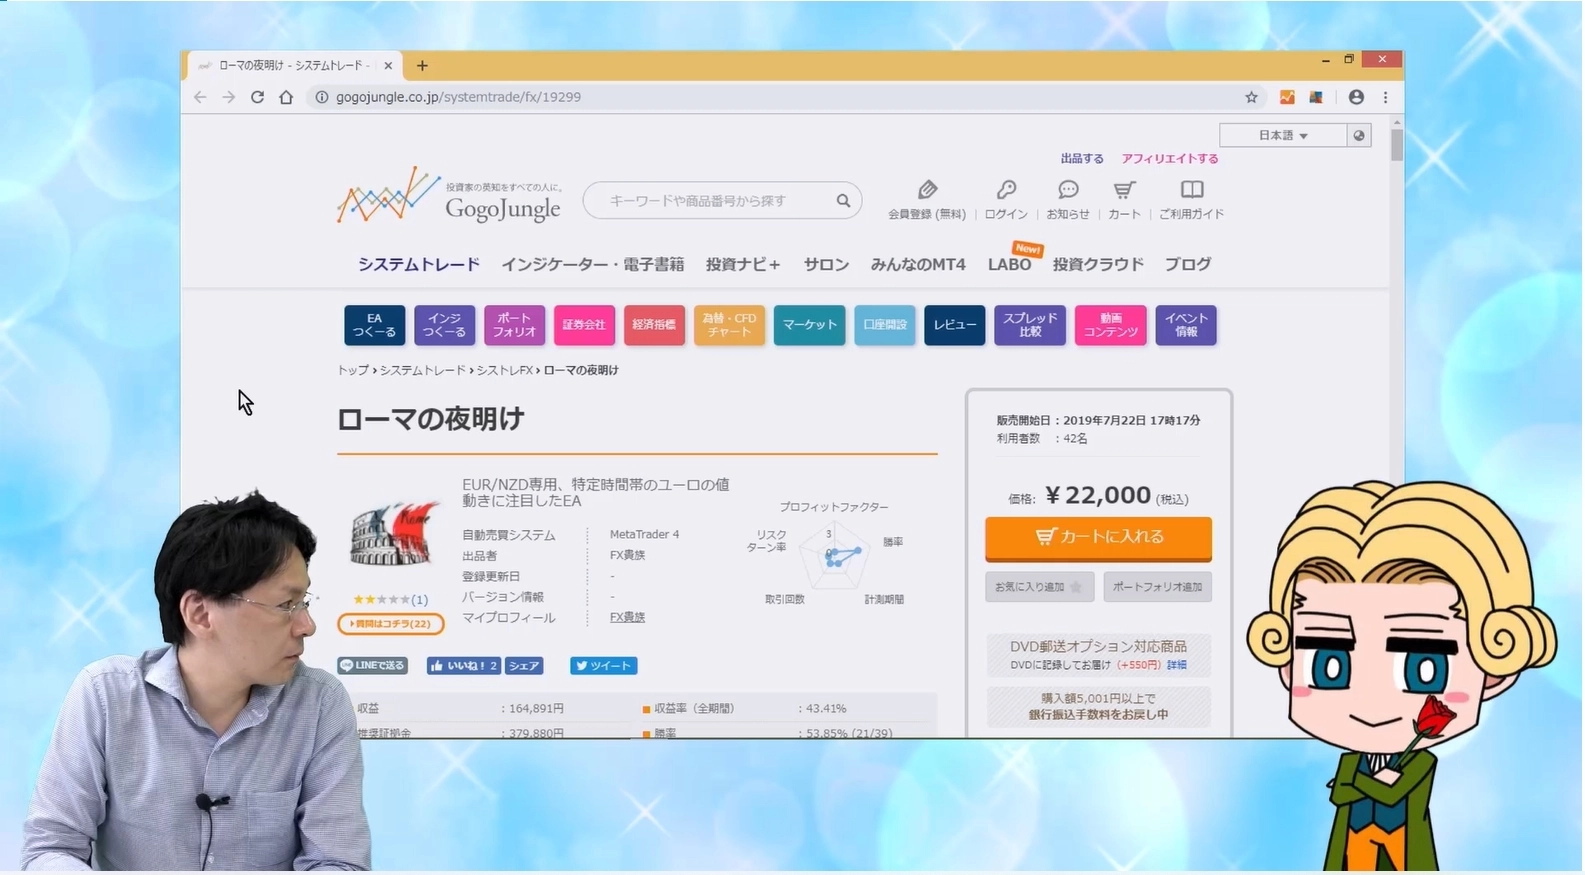This screenshot has height=875, width=1585.
Task: Click the Colosseum product thumbnail
Action: coord(395,534)
